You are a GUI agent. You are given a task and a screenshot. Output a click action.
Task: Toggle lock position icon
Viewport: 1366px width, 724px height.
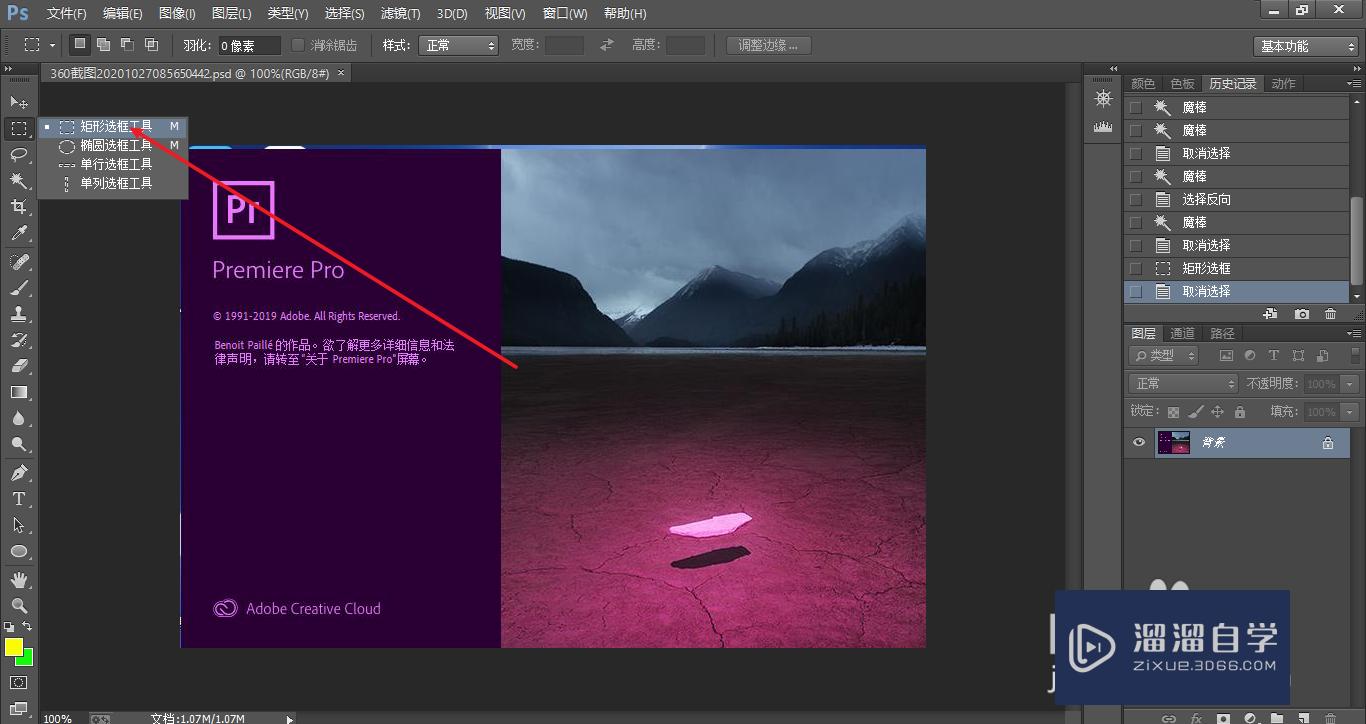(1217, 412)
